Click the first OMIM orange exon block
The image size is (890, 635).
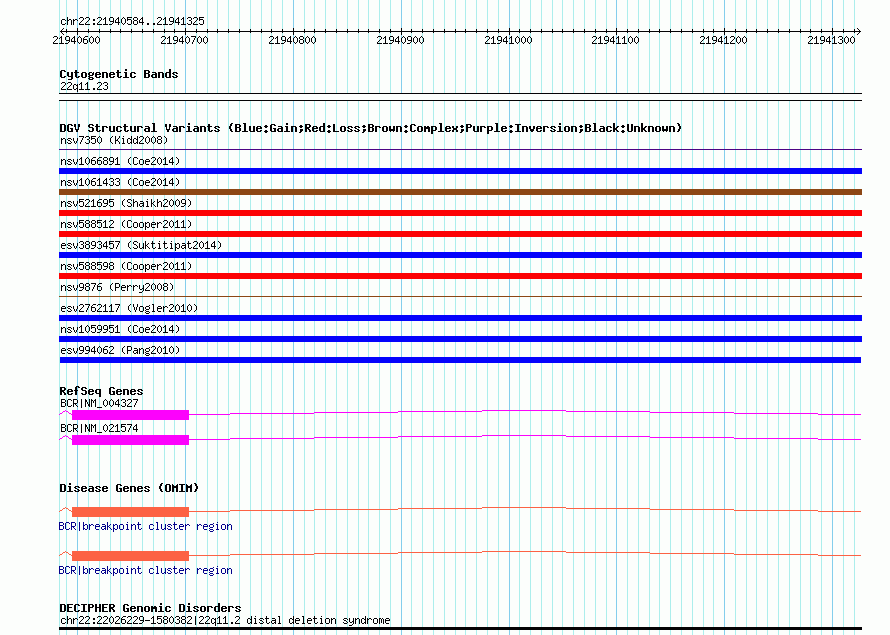pyautogui.click(x=131, y=512)
